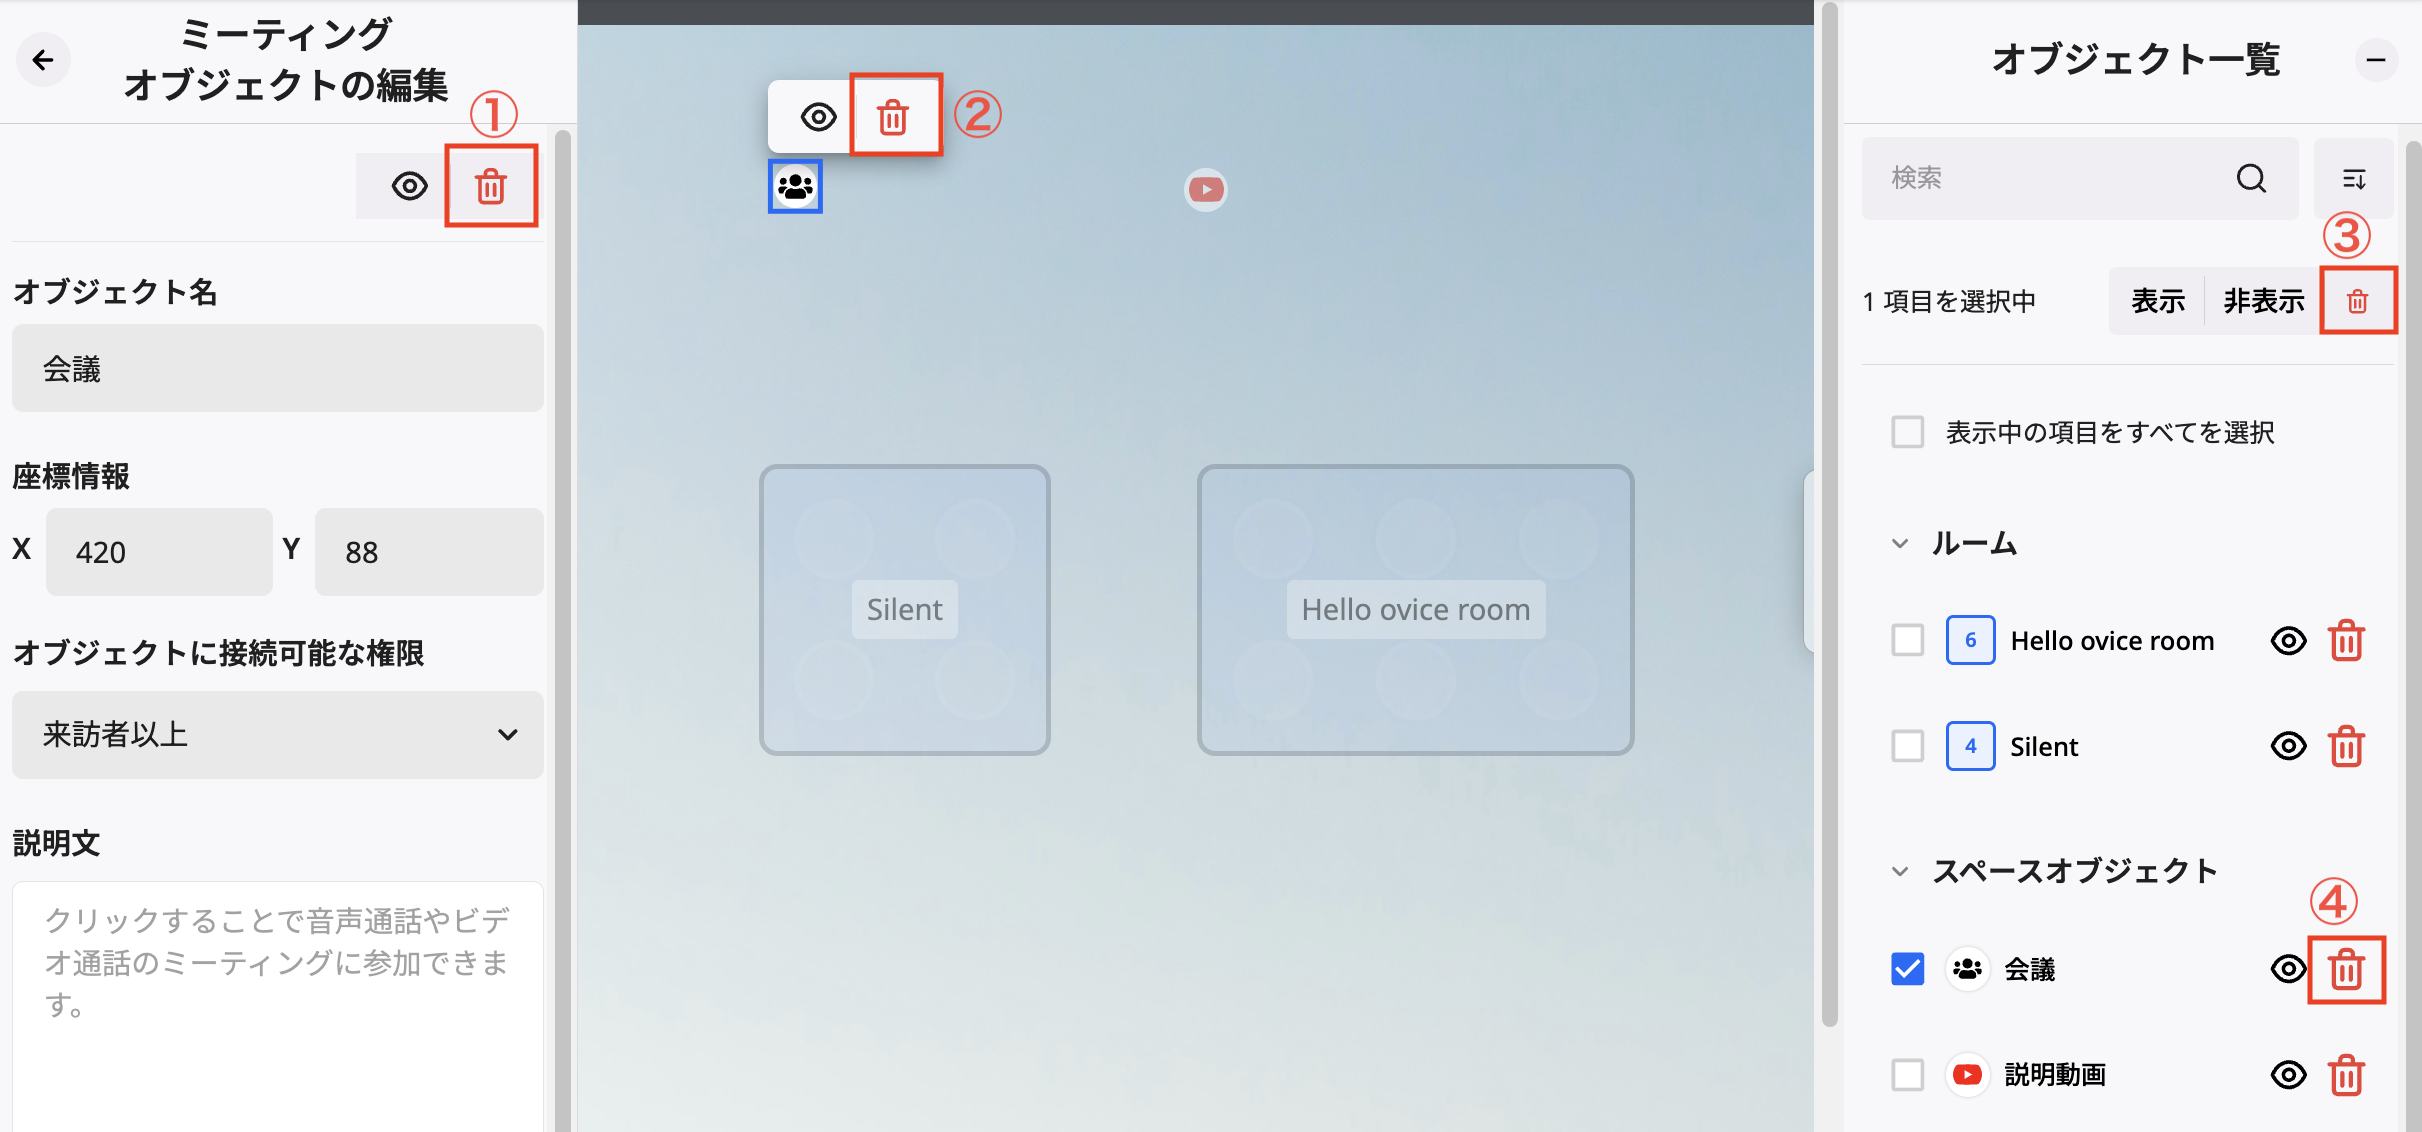This screenshot has height=1132, width=2422.
Task: Delete the 会議 object via its trash icon
Action: point(2347,968)
